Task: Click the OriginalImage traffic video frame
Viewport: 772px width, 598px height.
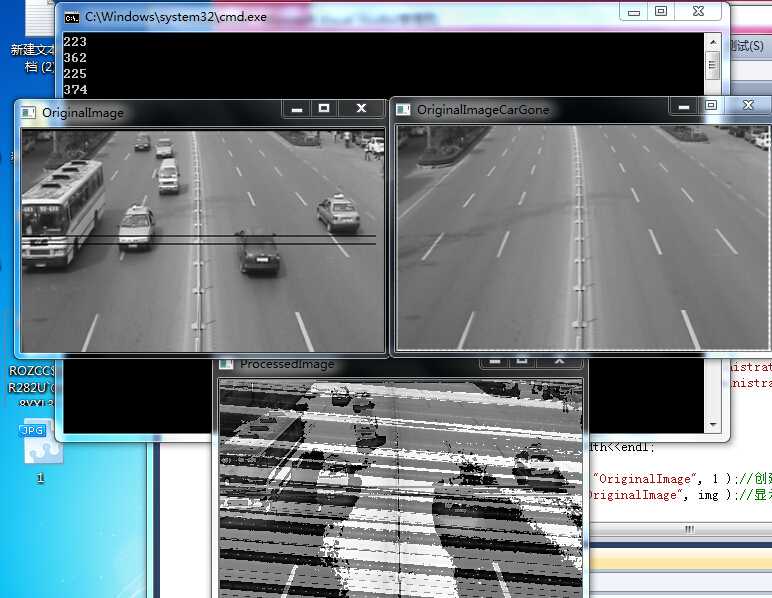Action: coord(203,241)
